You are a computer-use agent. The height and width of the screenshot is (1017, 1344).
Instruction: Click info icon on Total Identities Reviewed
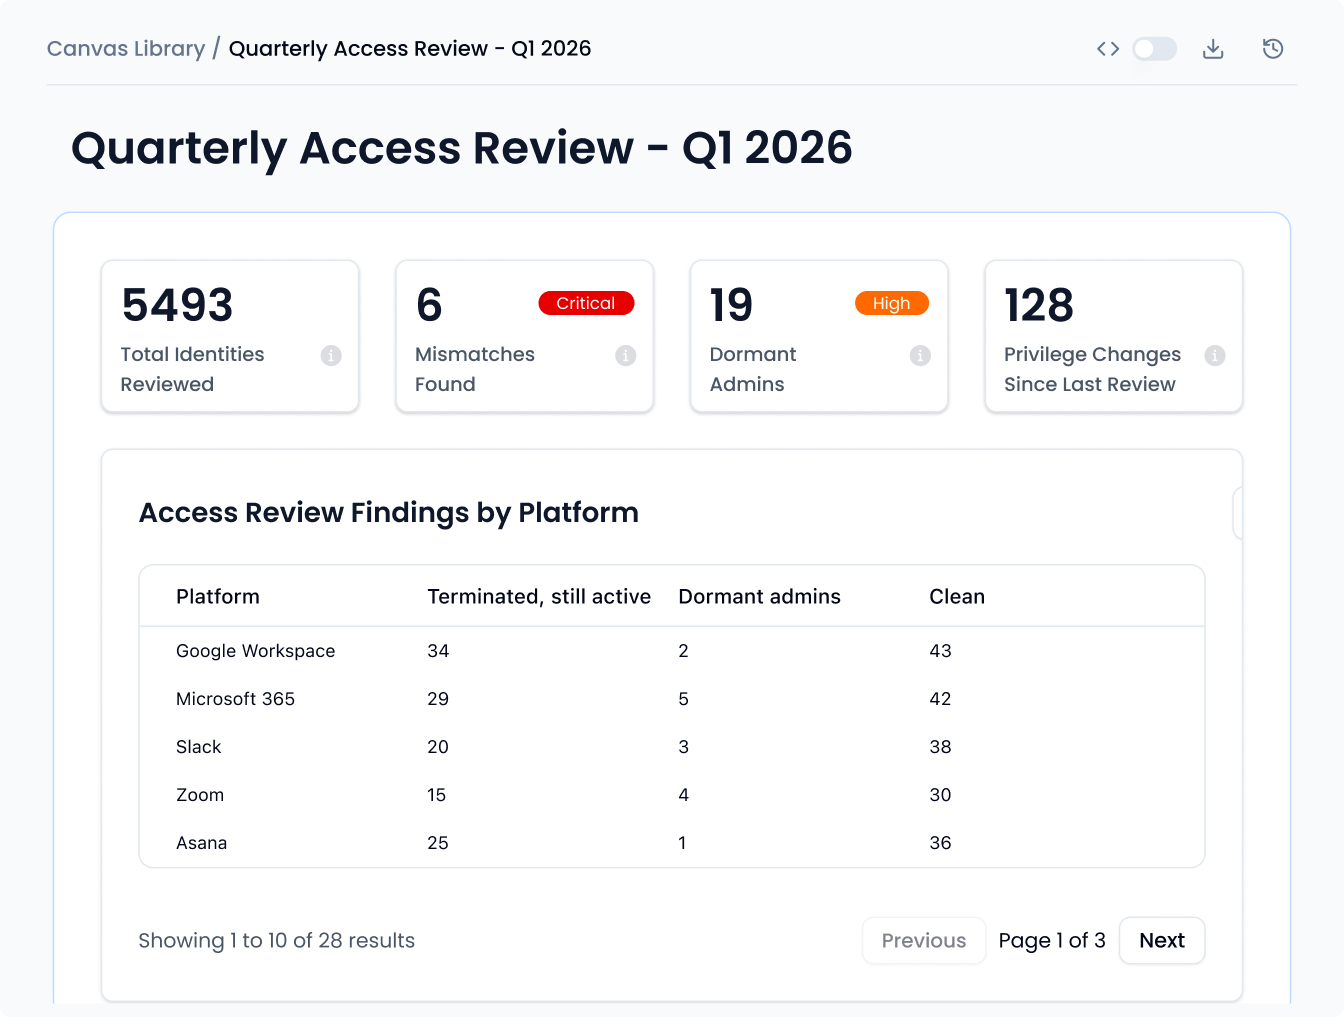pos(331,355)
